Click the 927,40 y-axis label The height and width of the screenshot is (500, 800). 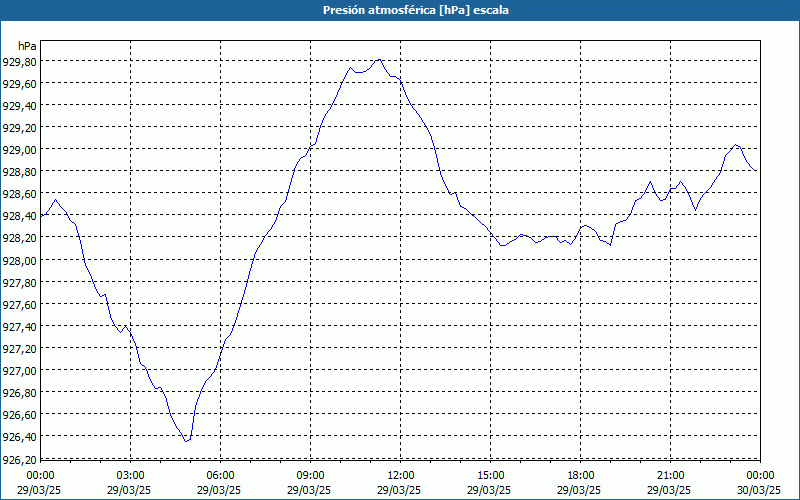pos(19,326)
